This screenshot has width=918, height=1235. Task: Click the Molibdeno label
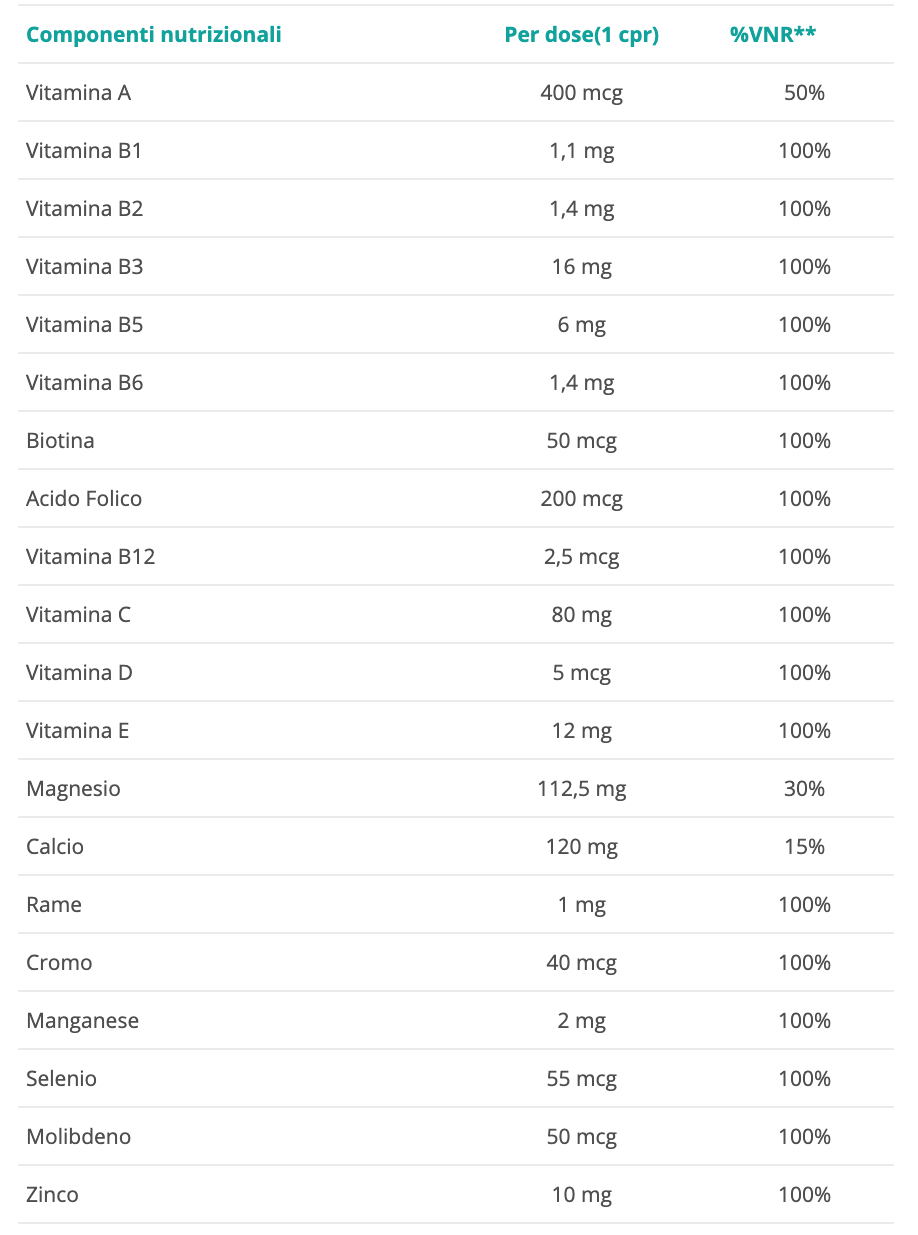pyautogui.click(x=79, y=1137)
